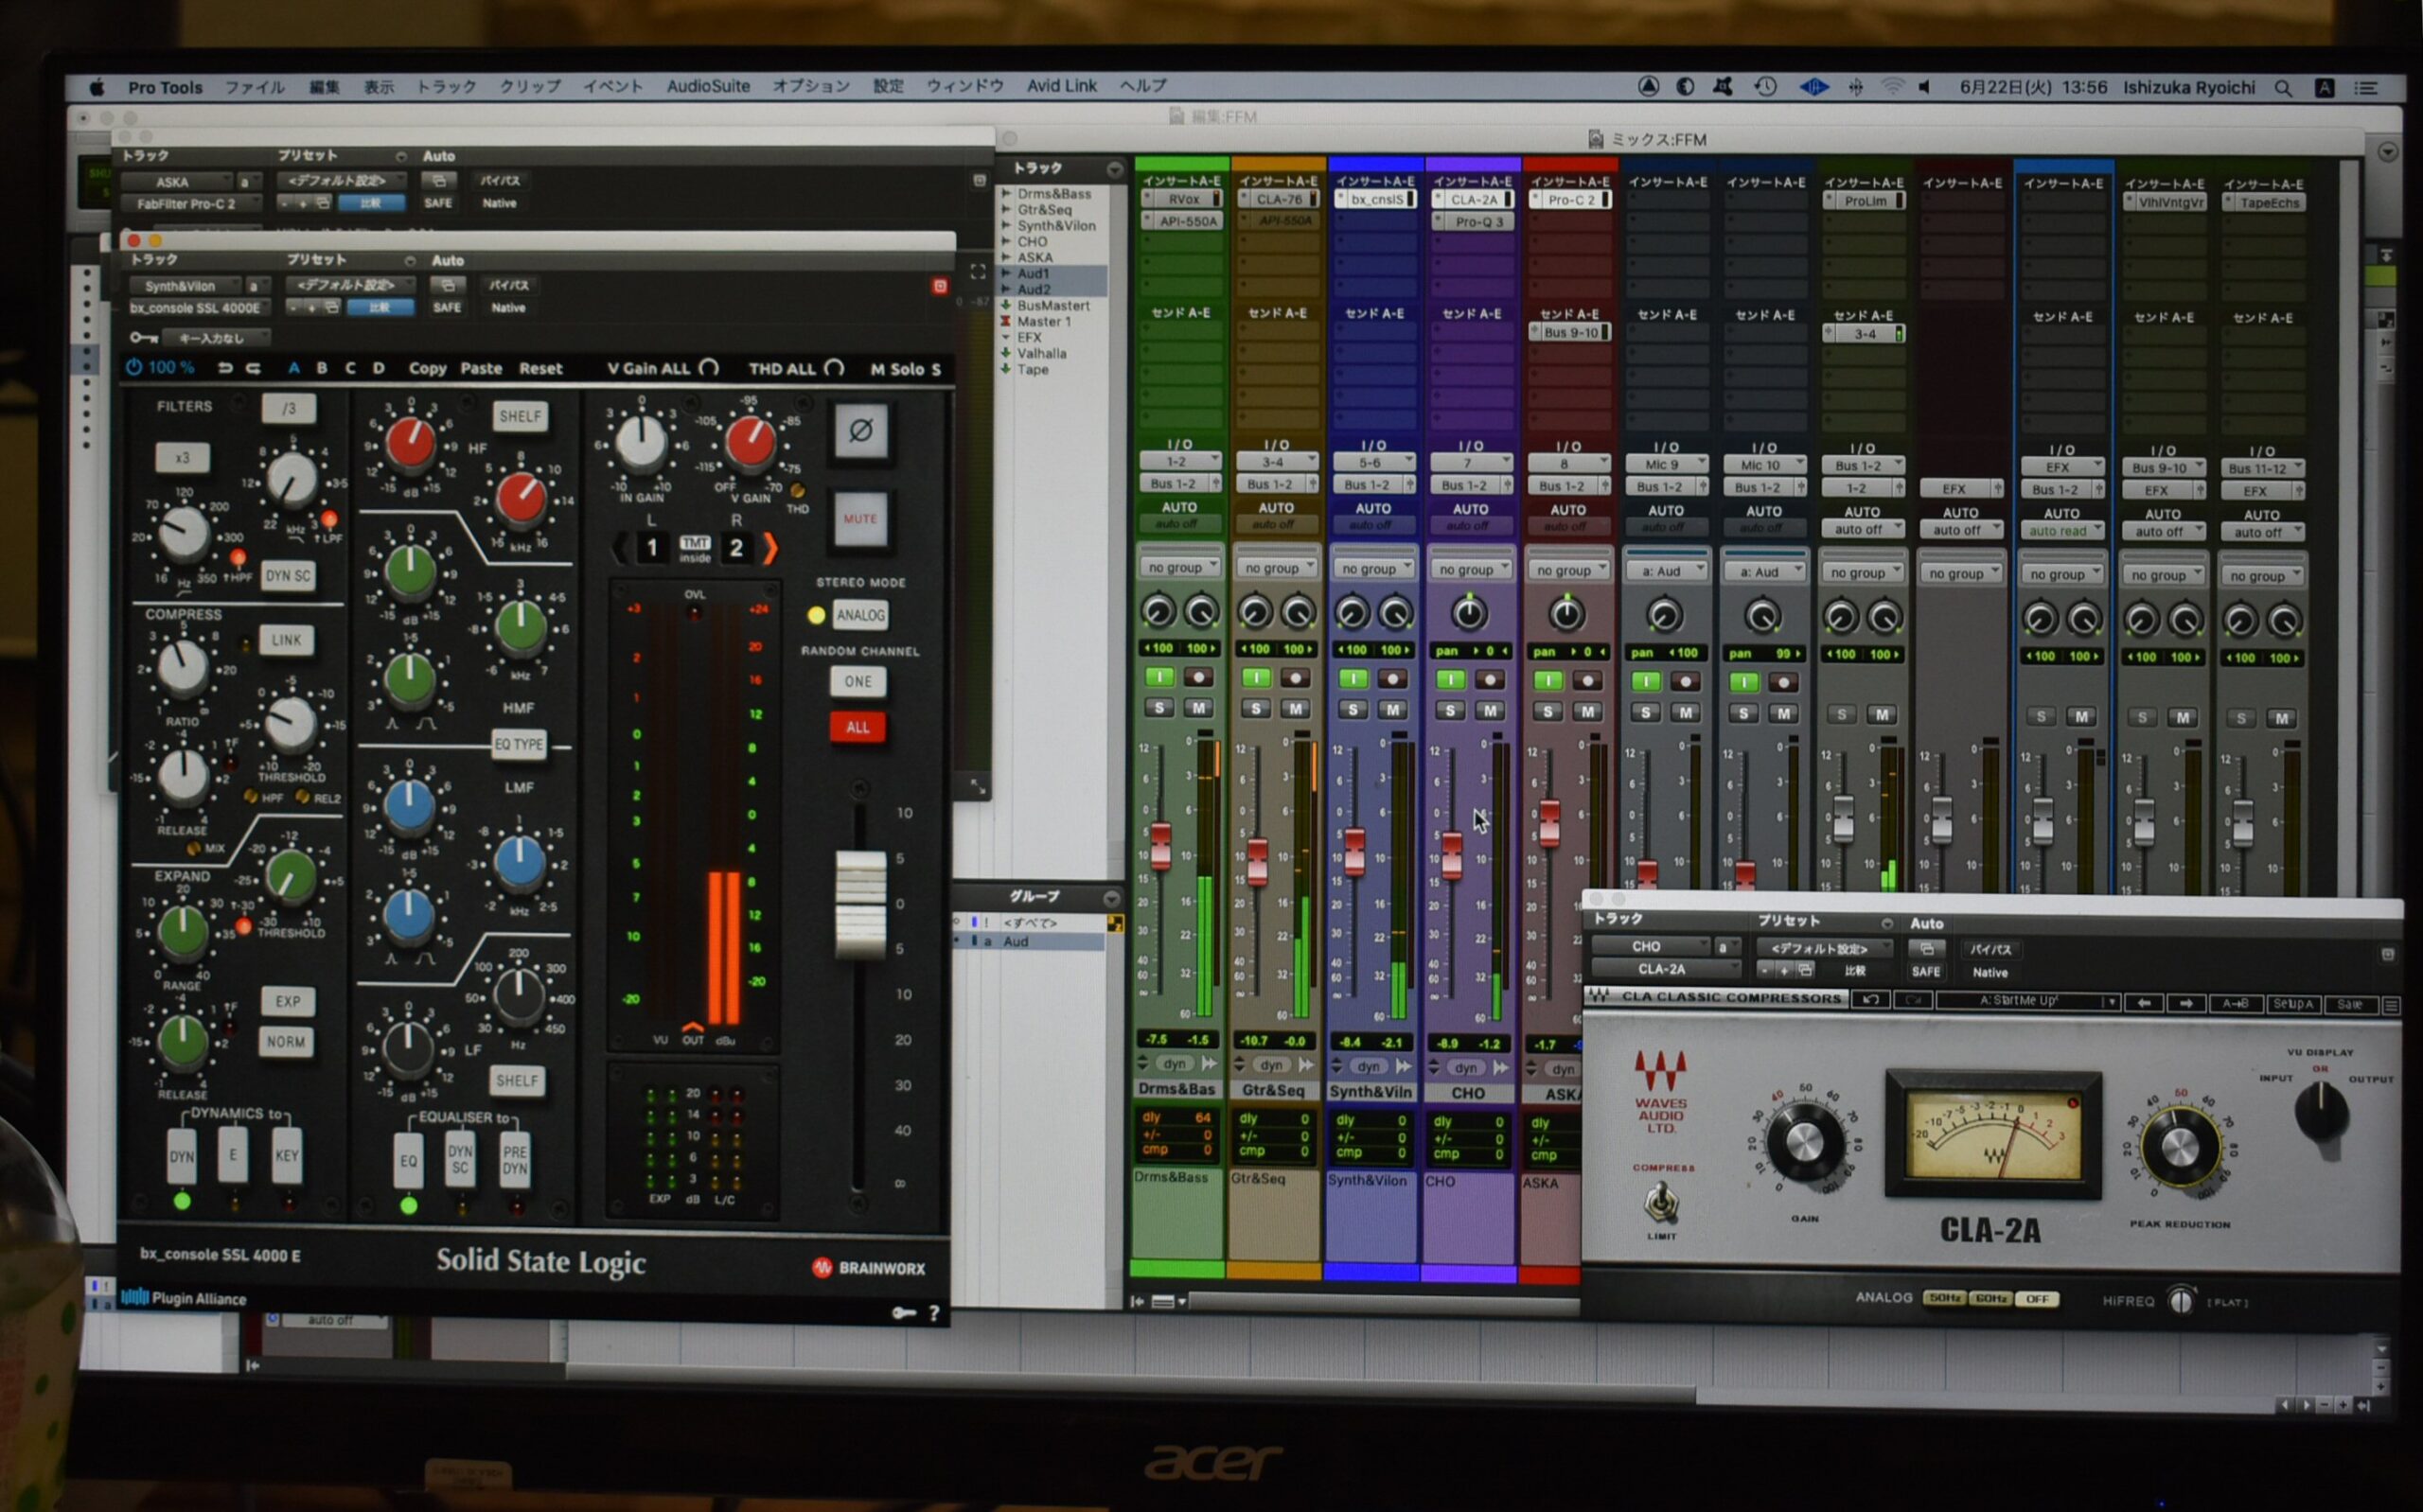Open the CHO track selector in CLA-2A window
The width and height of the screenshot is (2423, 1512).
[1651, 946]
